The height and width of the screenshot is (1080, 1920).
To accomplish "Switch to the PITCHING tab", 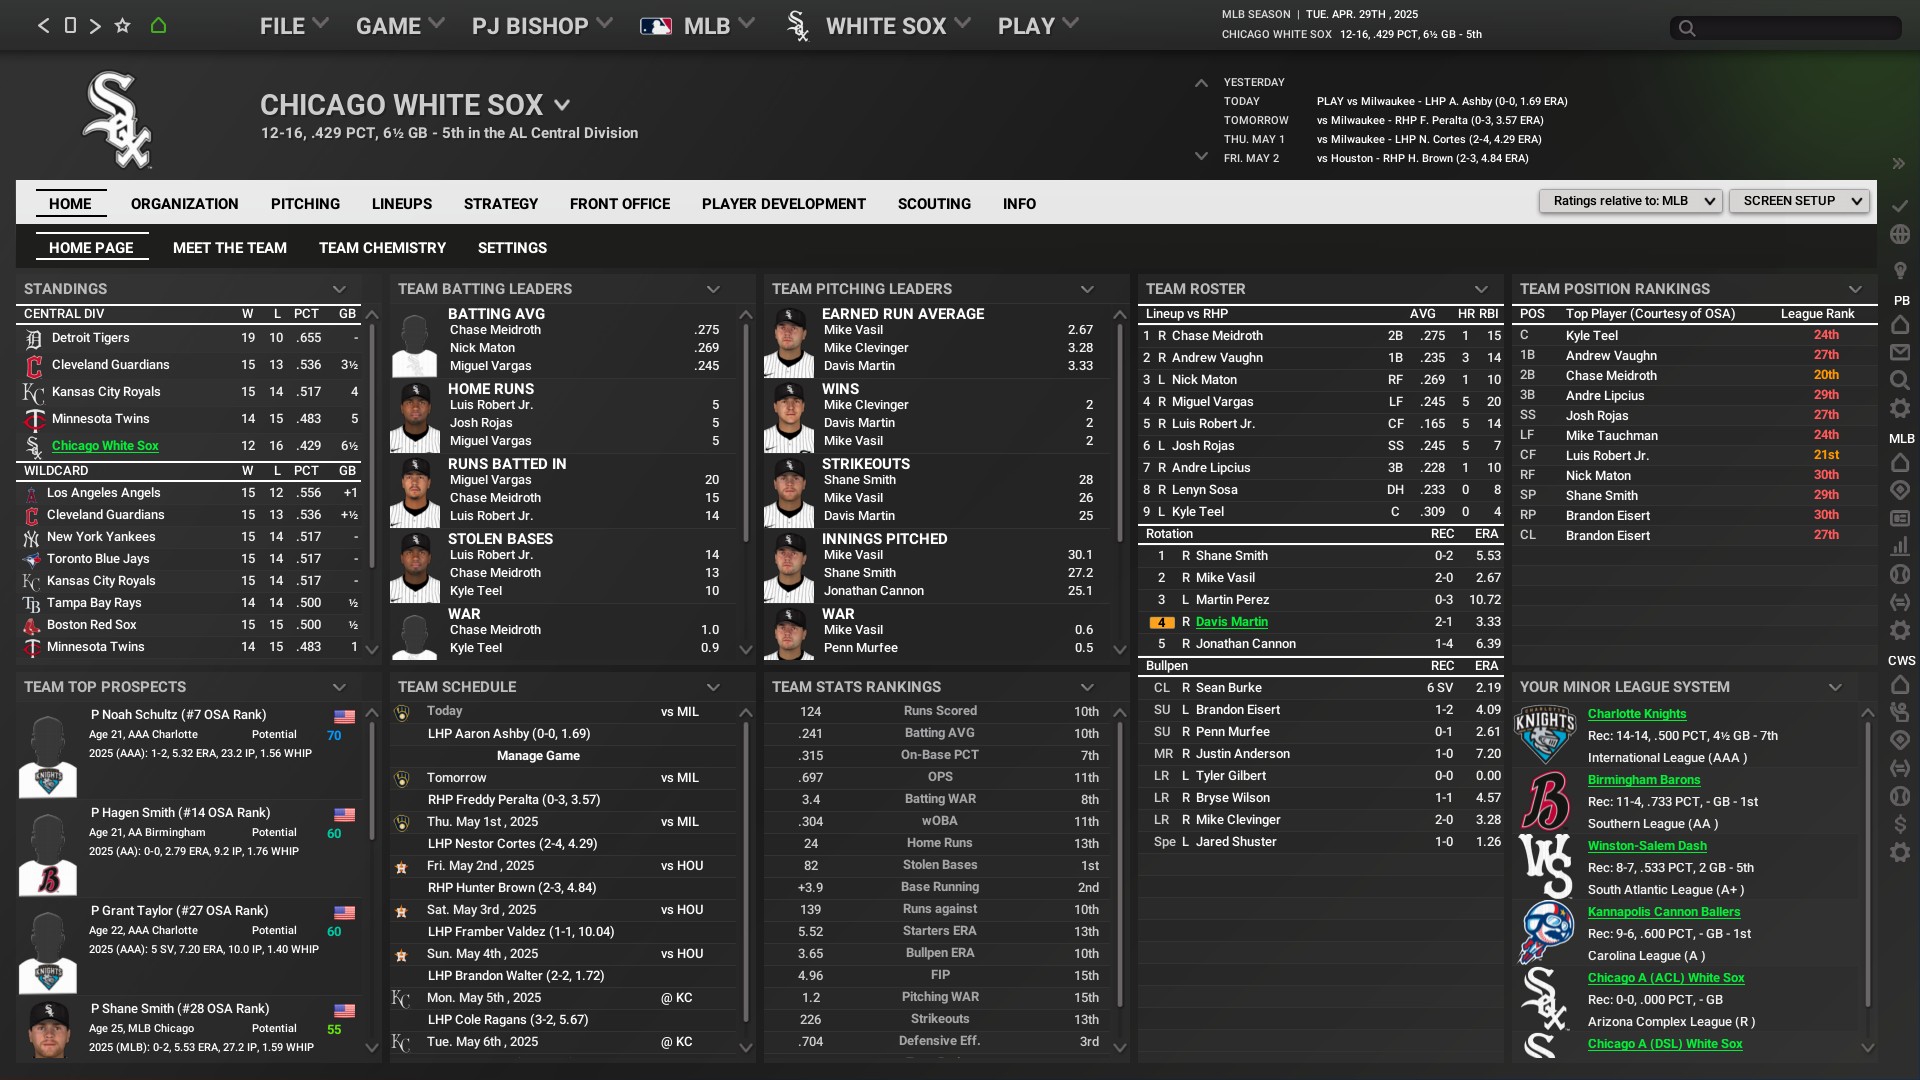I will click(x=305, y=204).
